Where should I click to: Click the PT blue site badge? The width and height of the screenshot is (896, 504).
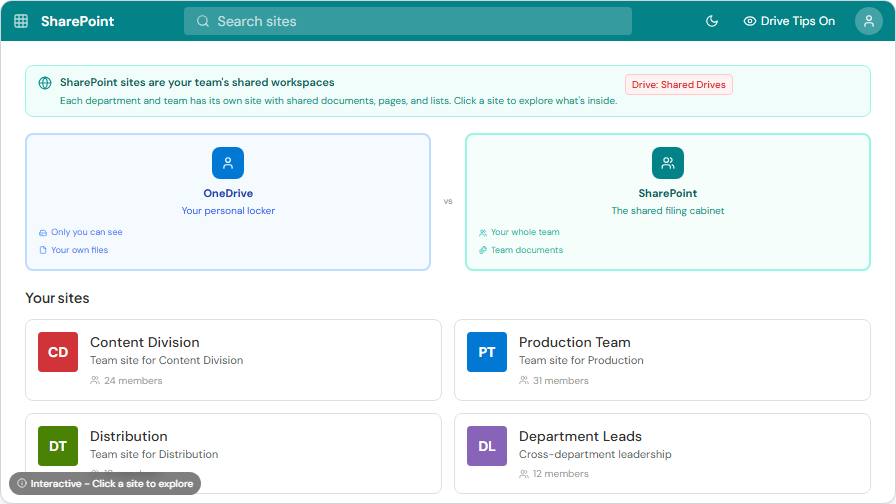pos(487,352)
